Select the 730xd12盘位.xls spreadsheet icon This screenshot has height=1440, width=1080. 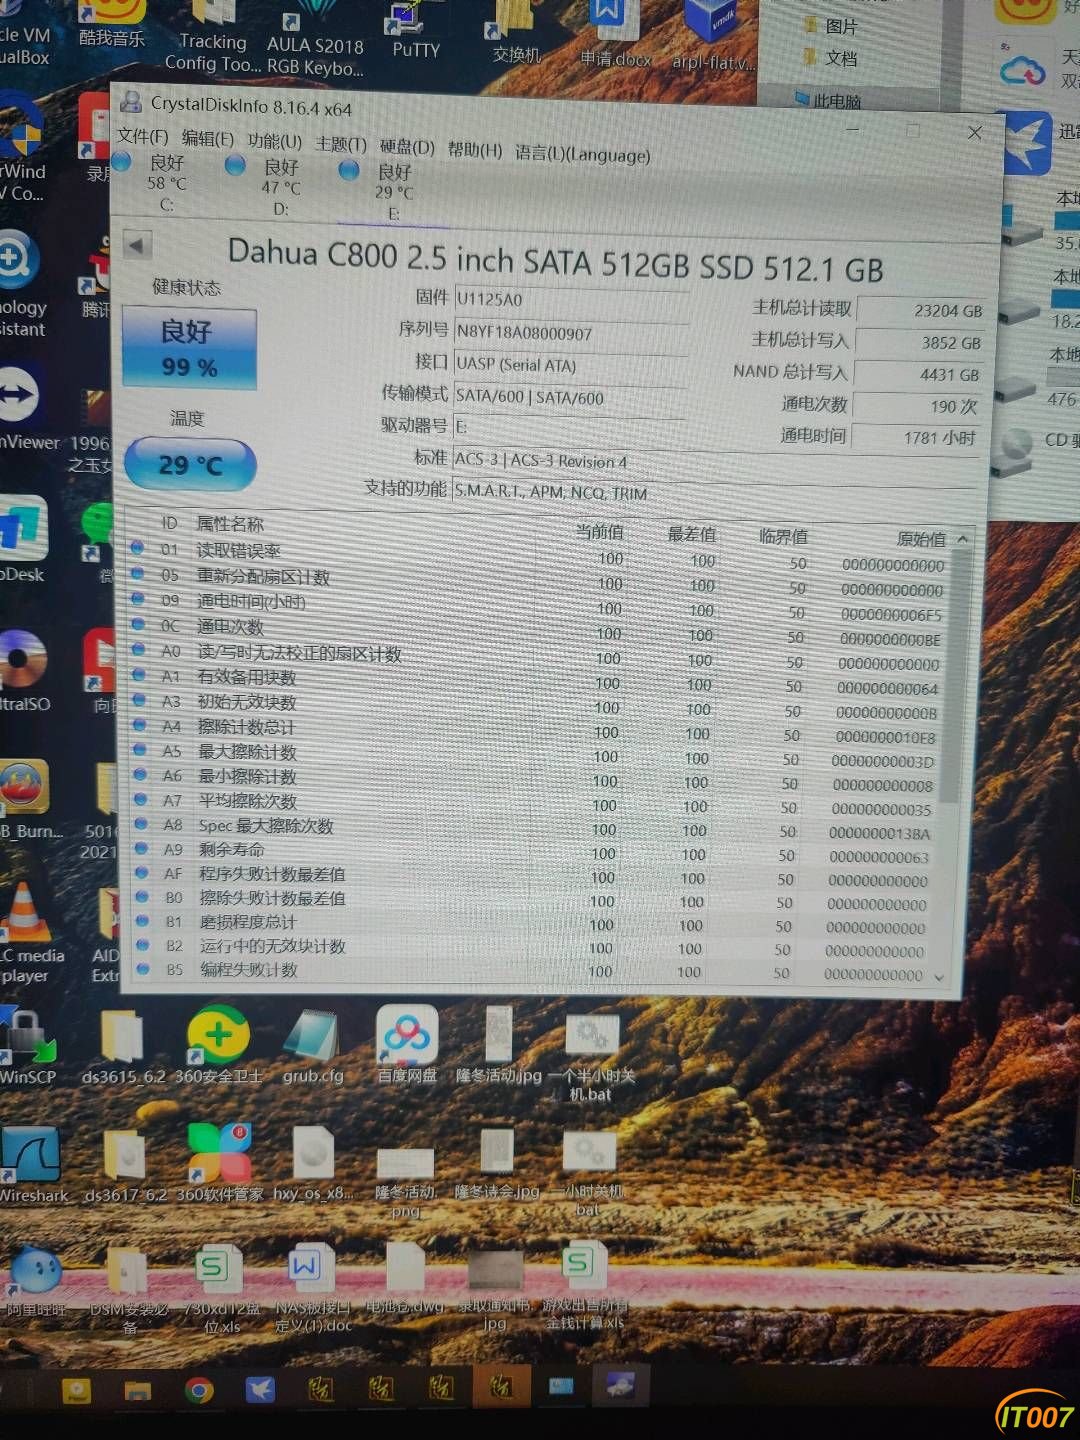pos(221,1289)
